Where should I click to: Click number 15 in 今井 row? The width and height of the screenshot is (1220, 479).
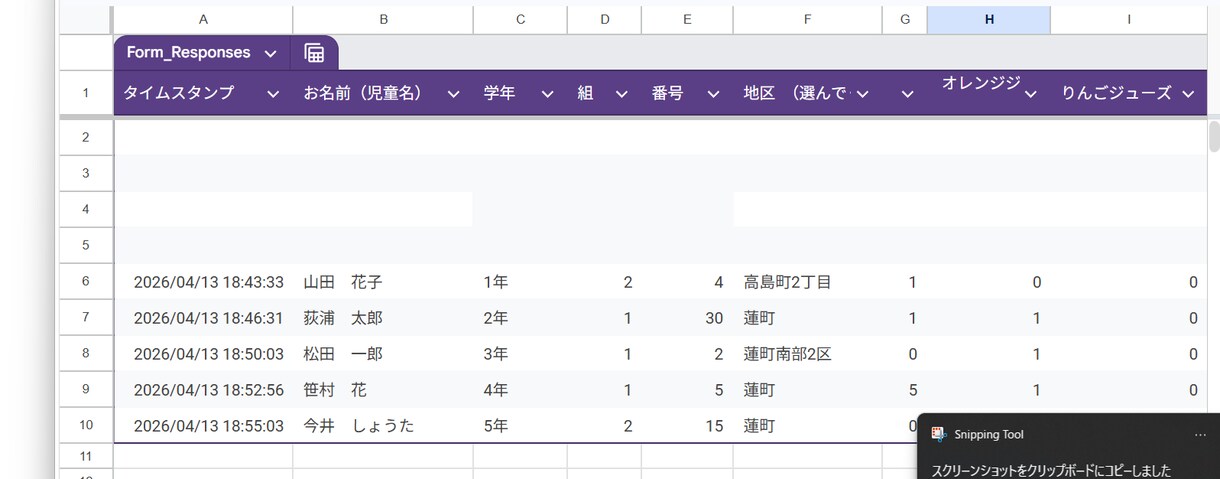(714, 426)
